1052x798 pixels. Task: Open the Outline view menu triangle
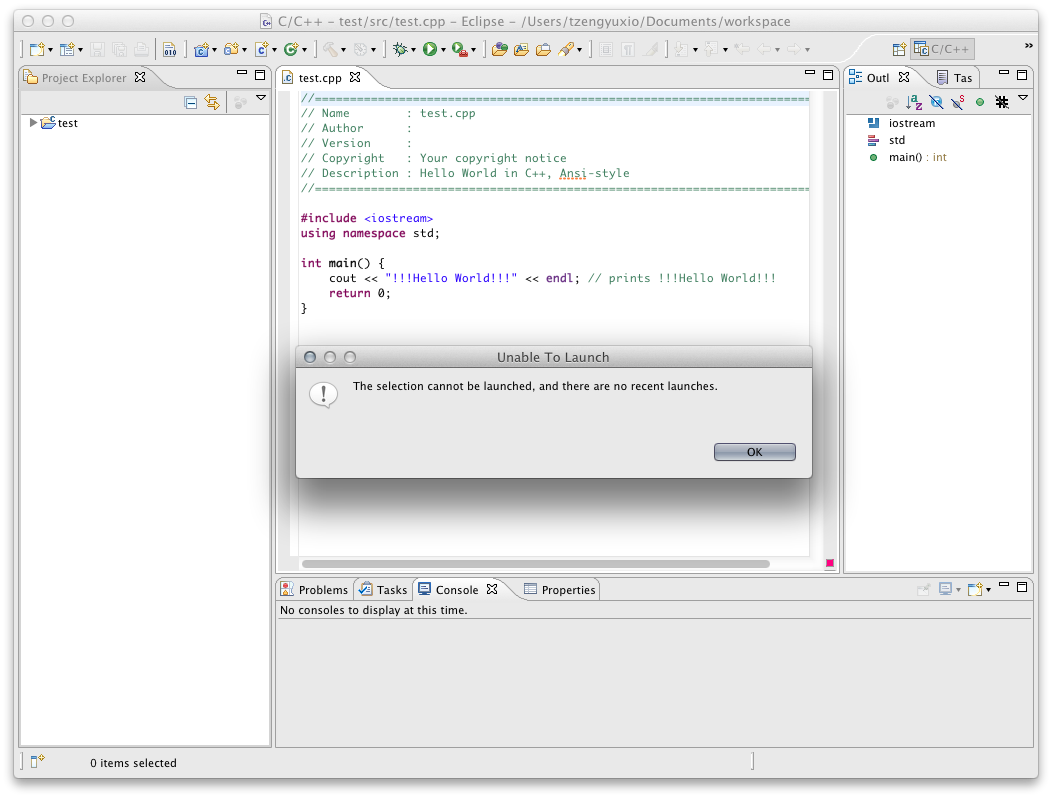click(x=1023, y=99)
